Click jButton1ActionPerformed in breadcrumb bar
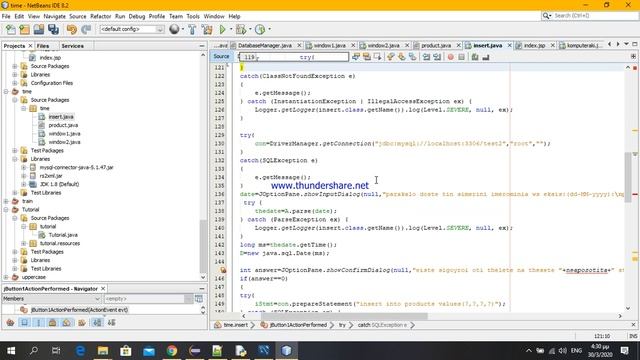 tap(298, 325)
